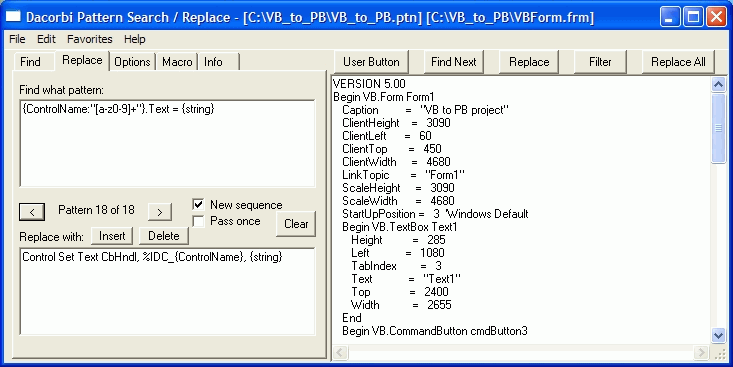Enable the Pass once checkbox
Viewport: 733px width, 367px height.
click(198, 221)
